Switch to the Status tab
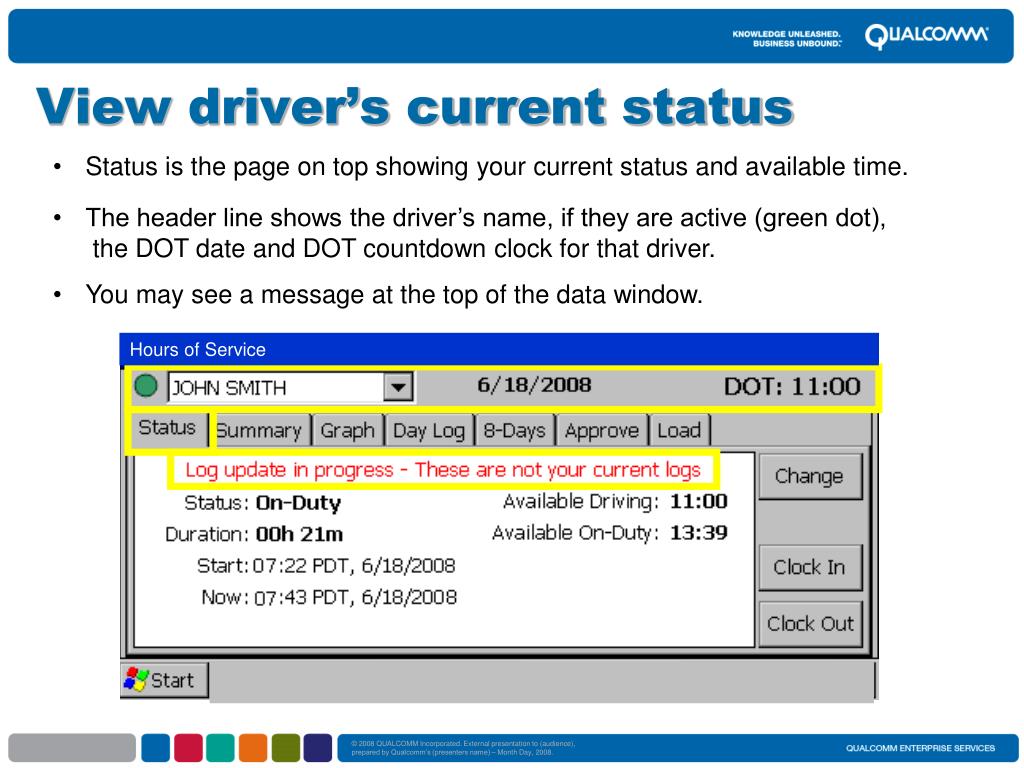The height and width of the screenshot is (768, 1024). [x=167, y=428]
